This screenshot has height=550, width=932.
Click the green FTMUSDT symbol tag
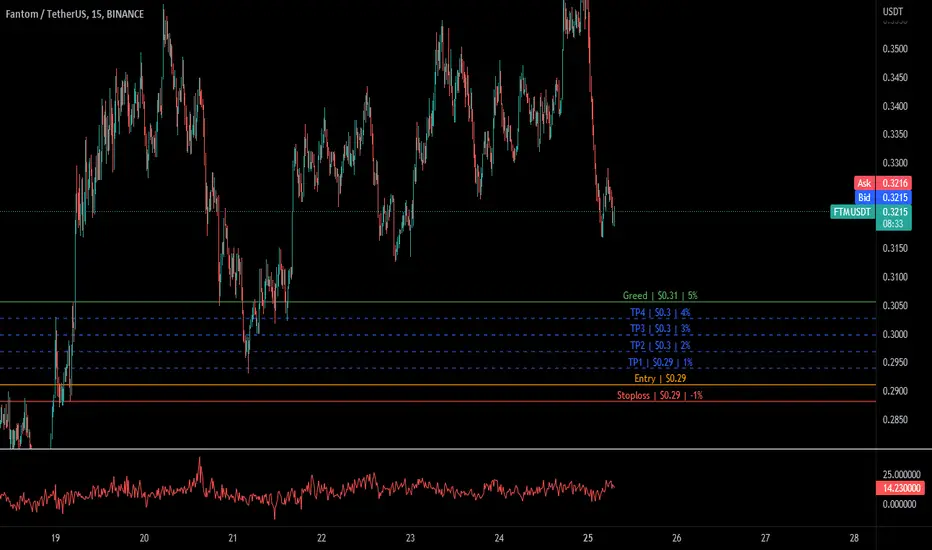(852, 212)
